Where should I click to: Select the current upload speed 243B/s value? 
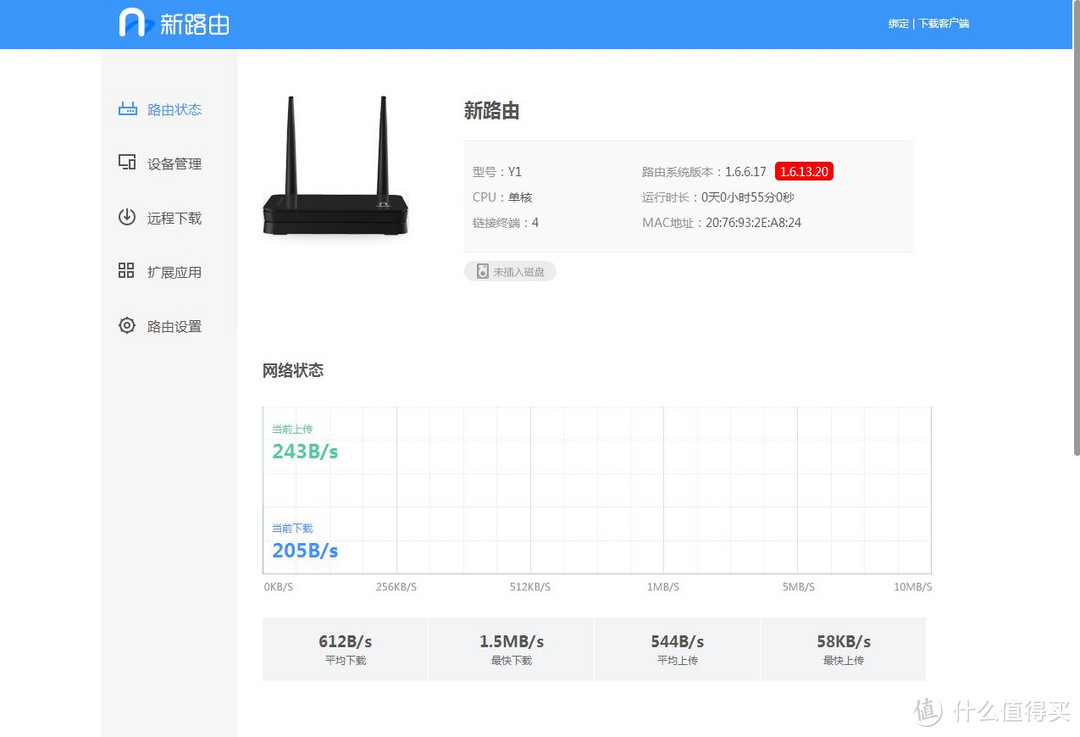(304, 452)
